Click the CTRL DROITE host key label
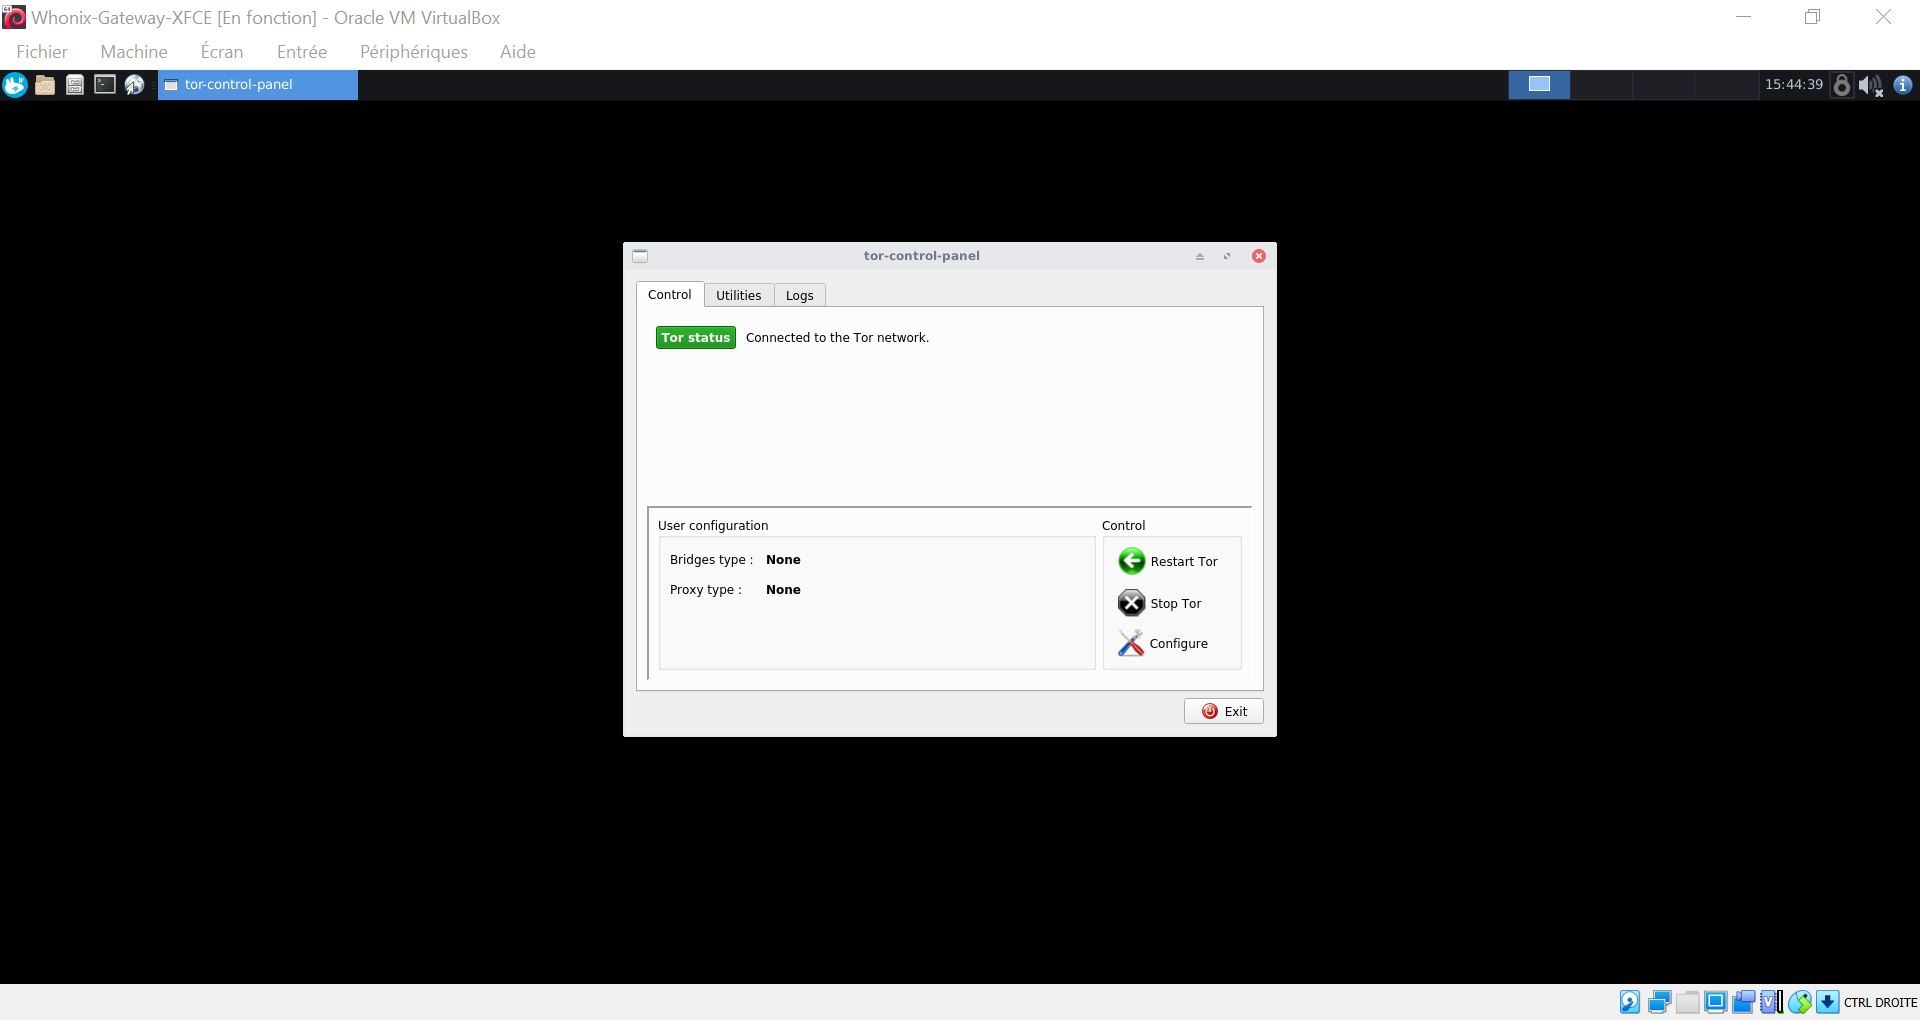This screenshot has width=1920, height=1020. click(1881, 1003)
